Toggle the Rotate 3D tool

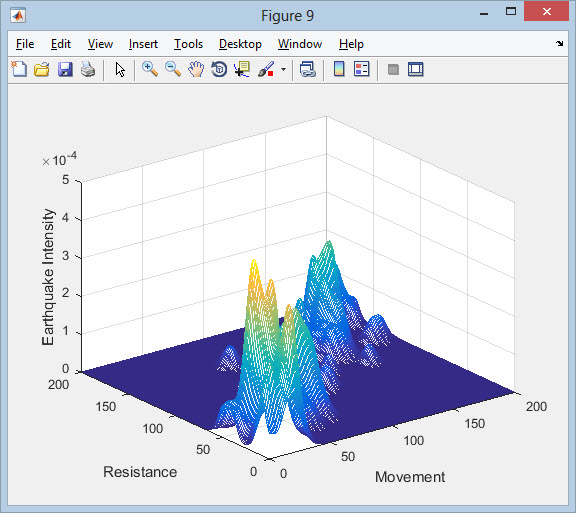click(219, 69)
